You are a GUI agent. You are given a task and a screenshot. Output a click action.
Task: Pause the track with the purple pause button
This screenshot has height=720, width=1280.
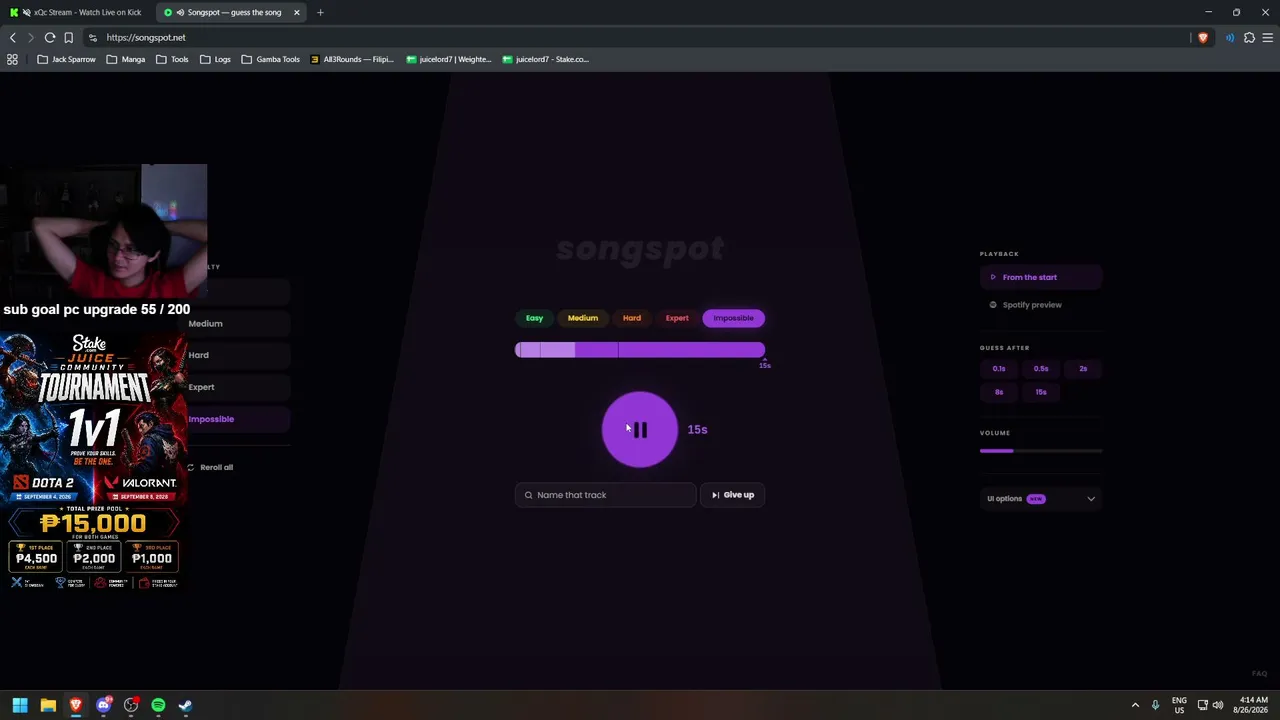(x=640, y=430)
